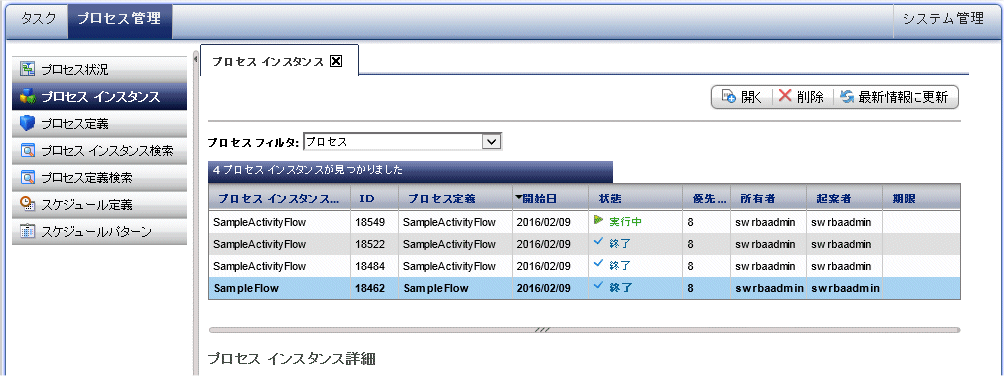Click the プロセス状況 sidebar icon
Screen dimensions: 1004x376
pyautogui.click(x=27, y=69)
